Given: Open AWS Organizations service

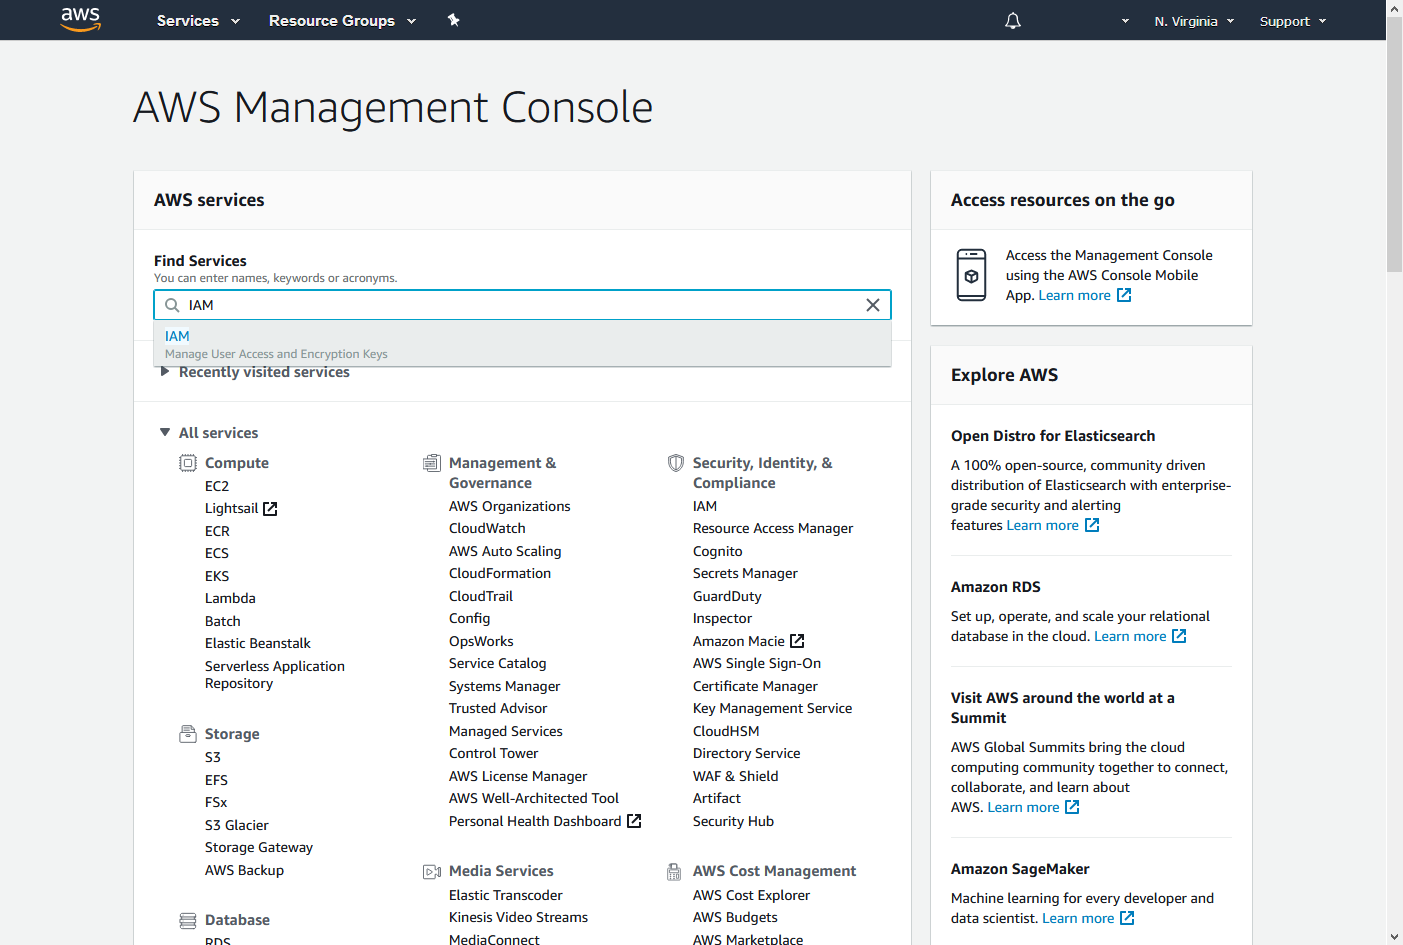Looking at the screenshot, I should (510, 506).
